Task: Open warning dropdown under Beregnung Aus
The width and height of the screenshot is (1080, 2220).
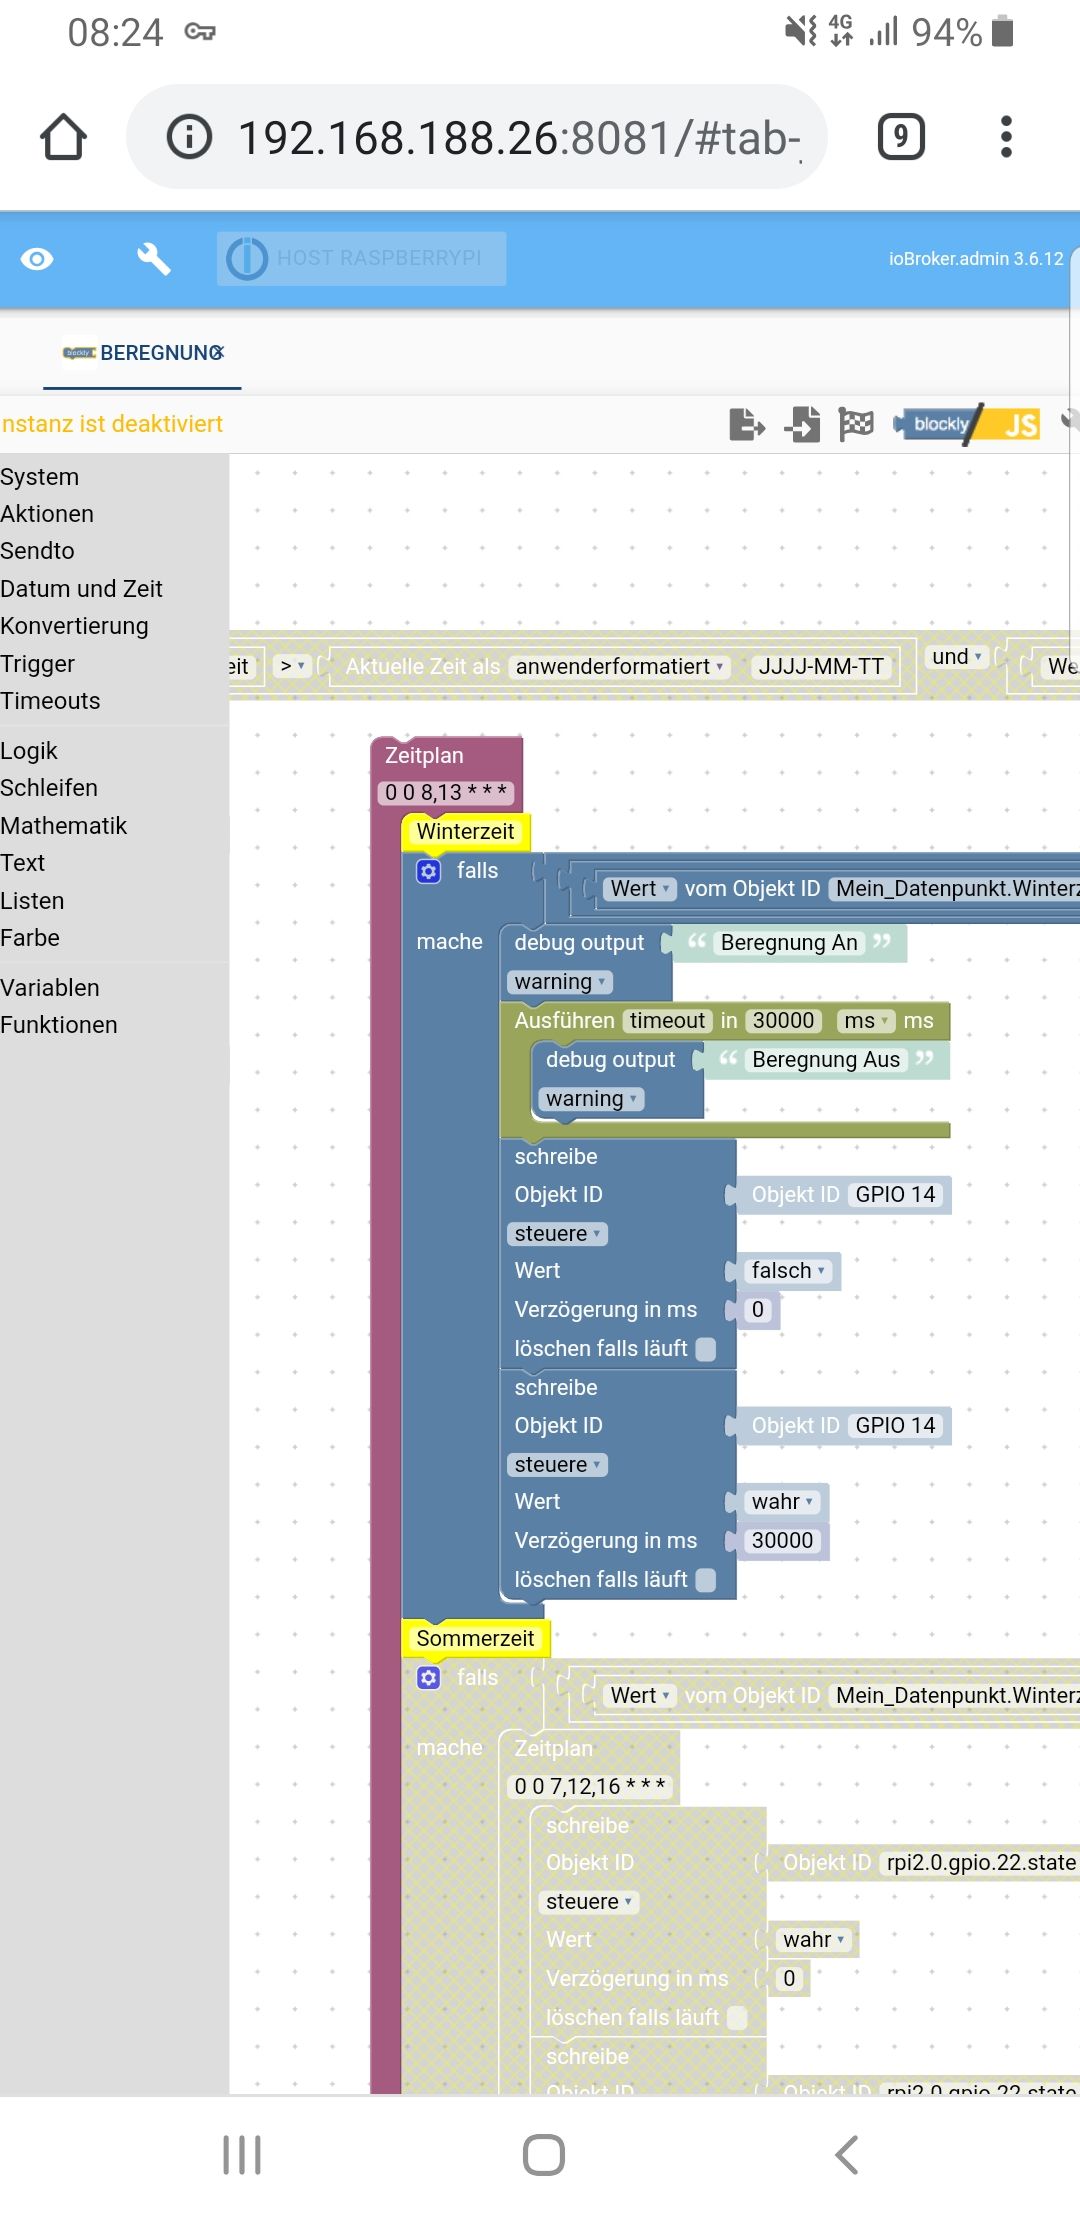Action: pyautogui.click(x=591, y=1099)
